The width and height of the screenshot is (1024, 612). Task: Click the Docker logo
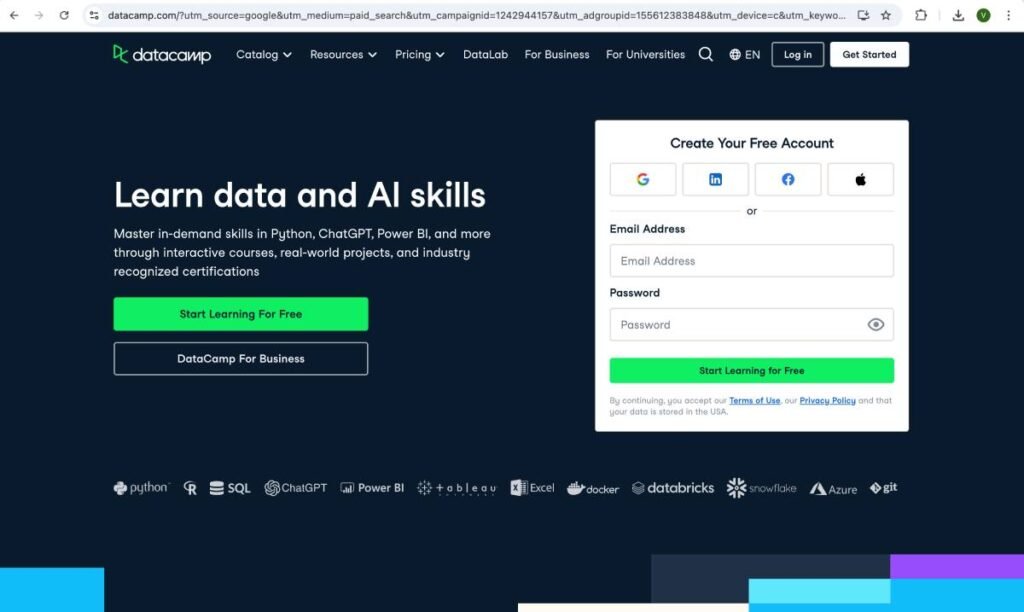tap(593, 488)
